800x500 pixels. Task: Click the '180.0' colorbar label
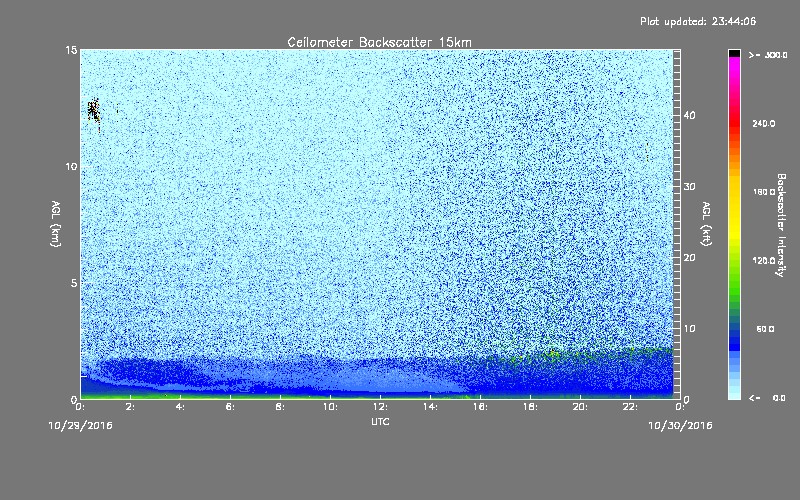click(x=763, y=192)
